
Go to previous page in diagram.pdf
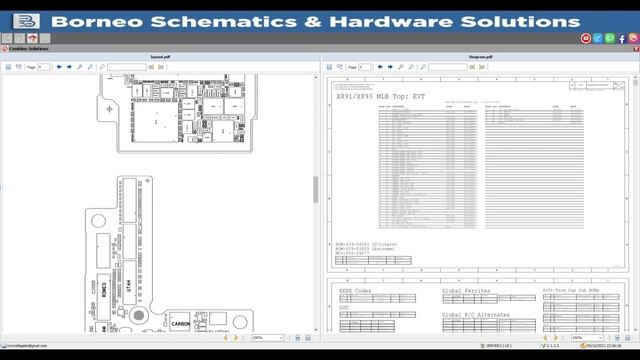pos(380,67)
